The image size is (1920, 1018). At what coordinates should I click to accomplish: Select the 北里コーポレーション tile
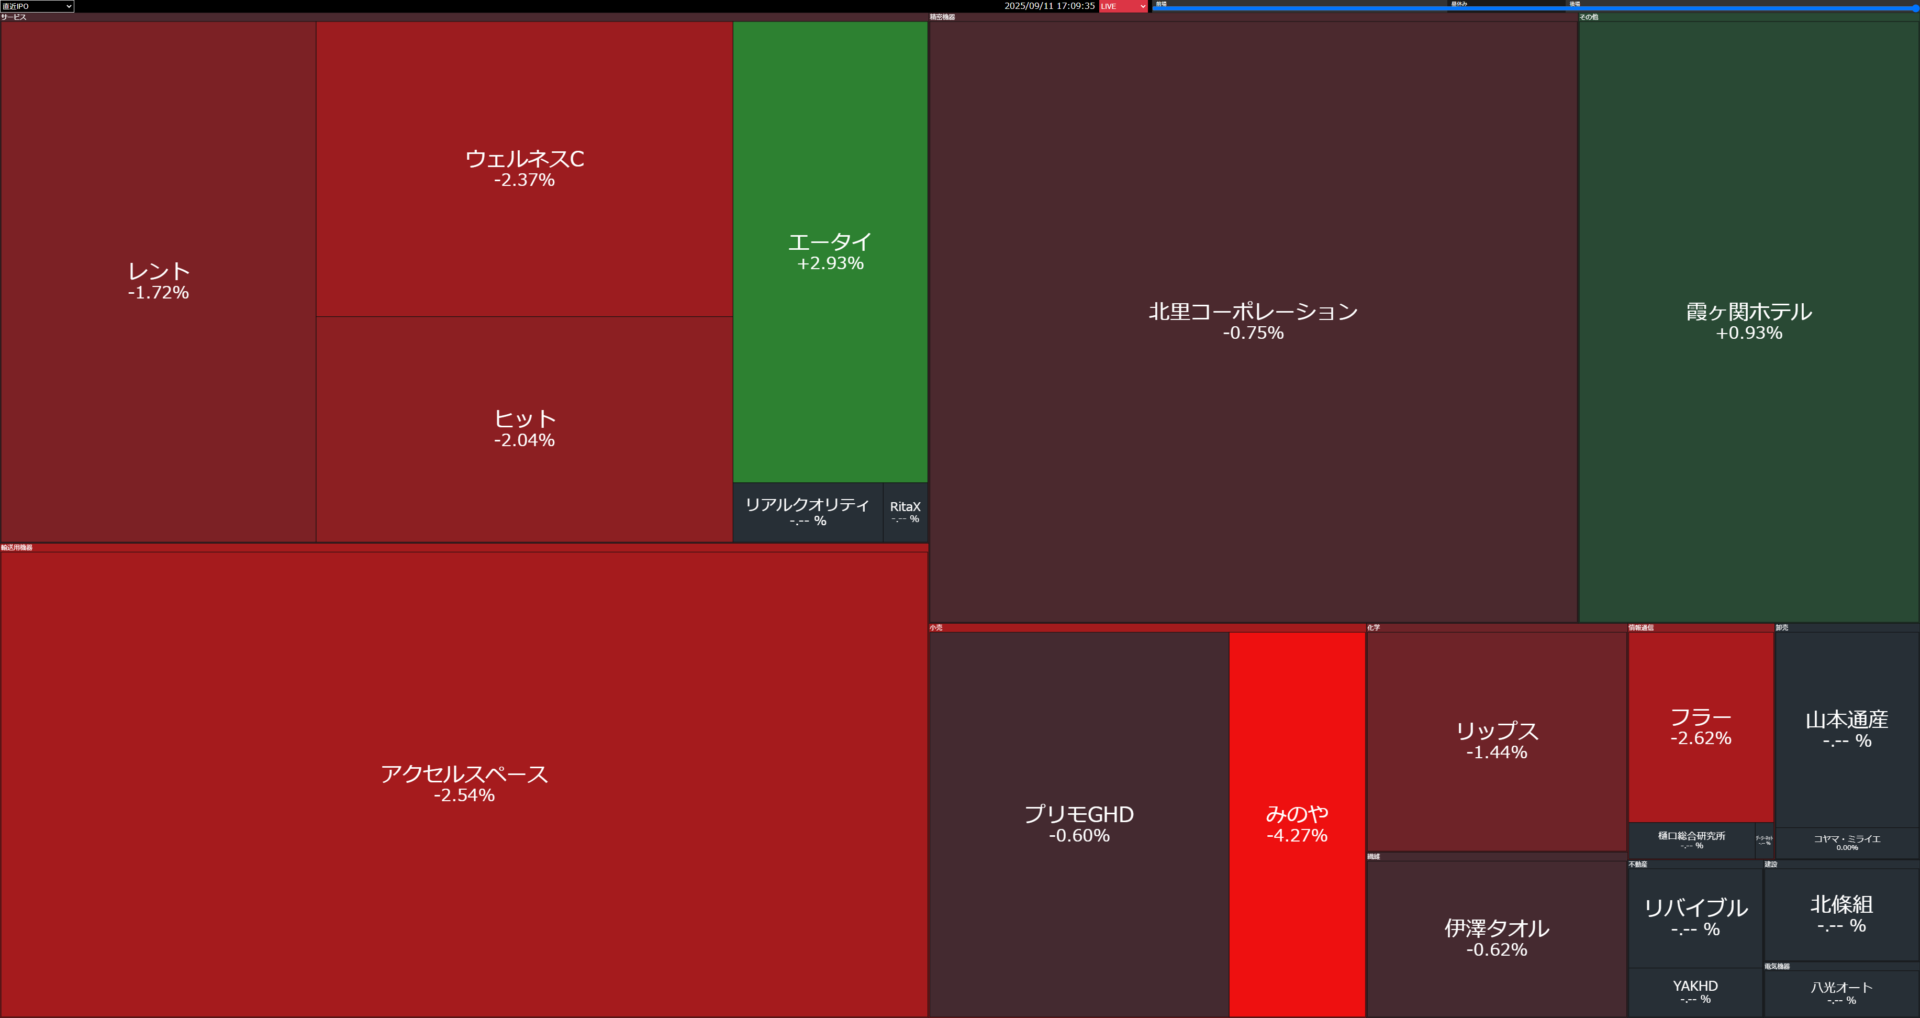click(x=1253, y=322)
